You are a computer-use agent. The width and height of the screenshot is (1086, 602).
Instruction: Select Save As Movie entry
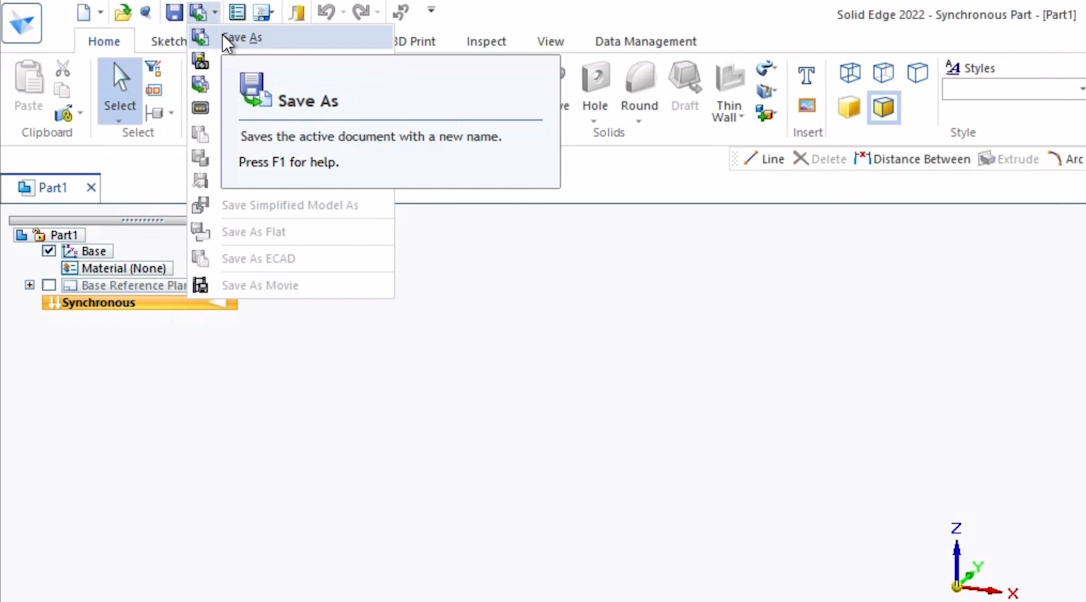291,285
